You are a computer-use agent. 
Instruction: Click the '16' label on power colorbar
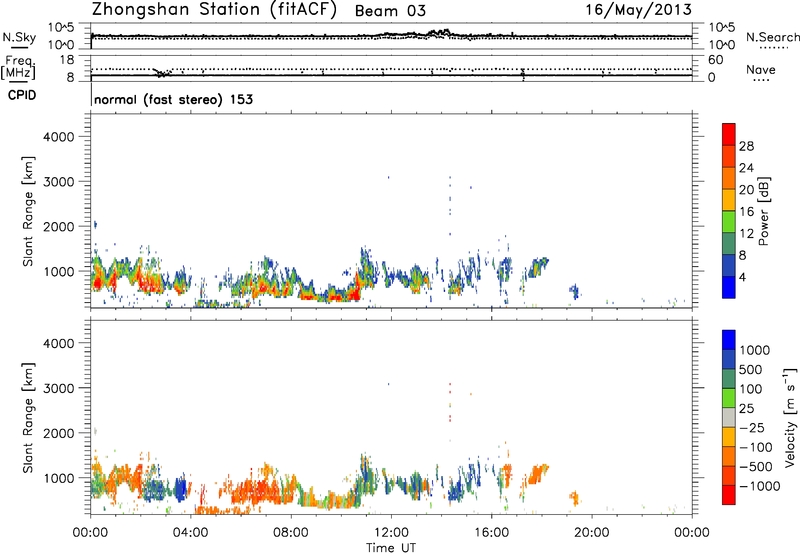(x=746, y=212)
